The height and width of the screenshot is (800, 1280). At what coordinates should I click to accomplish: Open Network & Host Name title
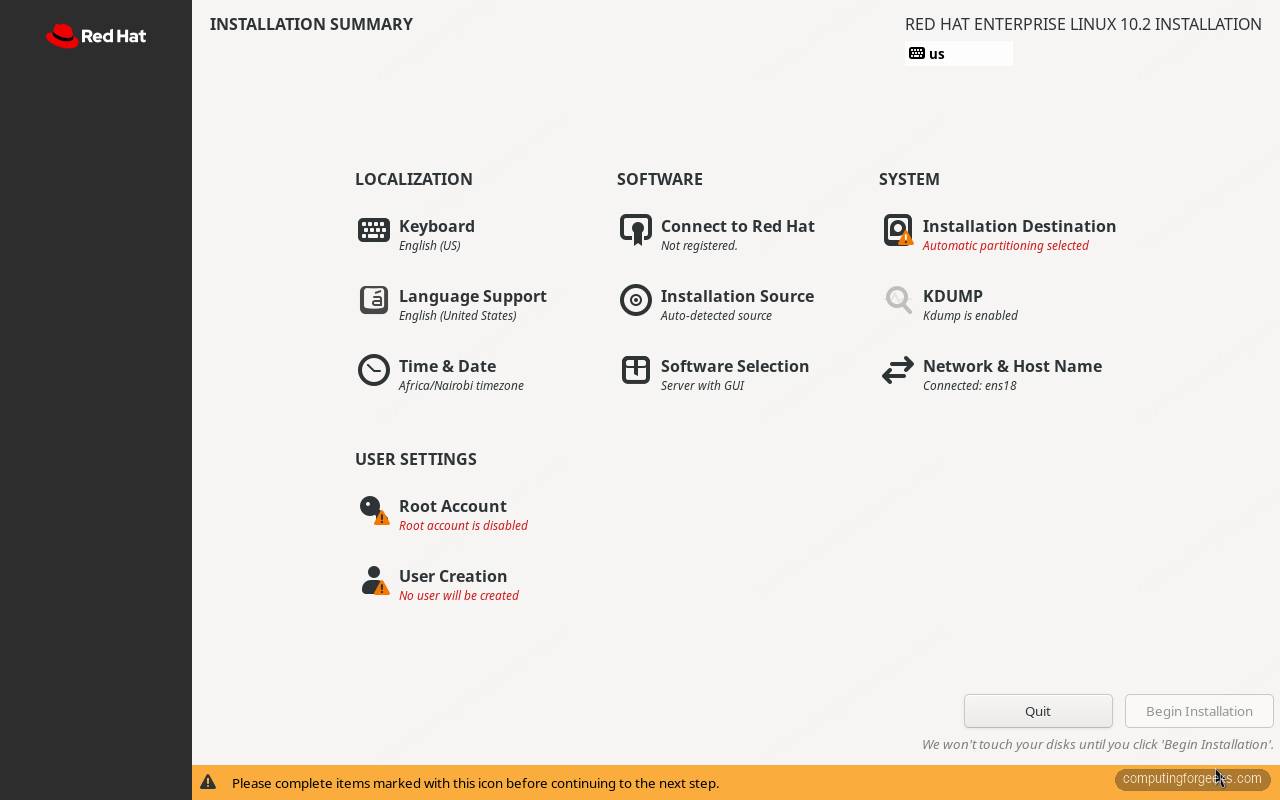point(1012,366)
